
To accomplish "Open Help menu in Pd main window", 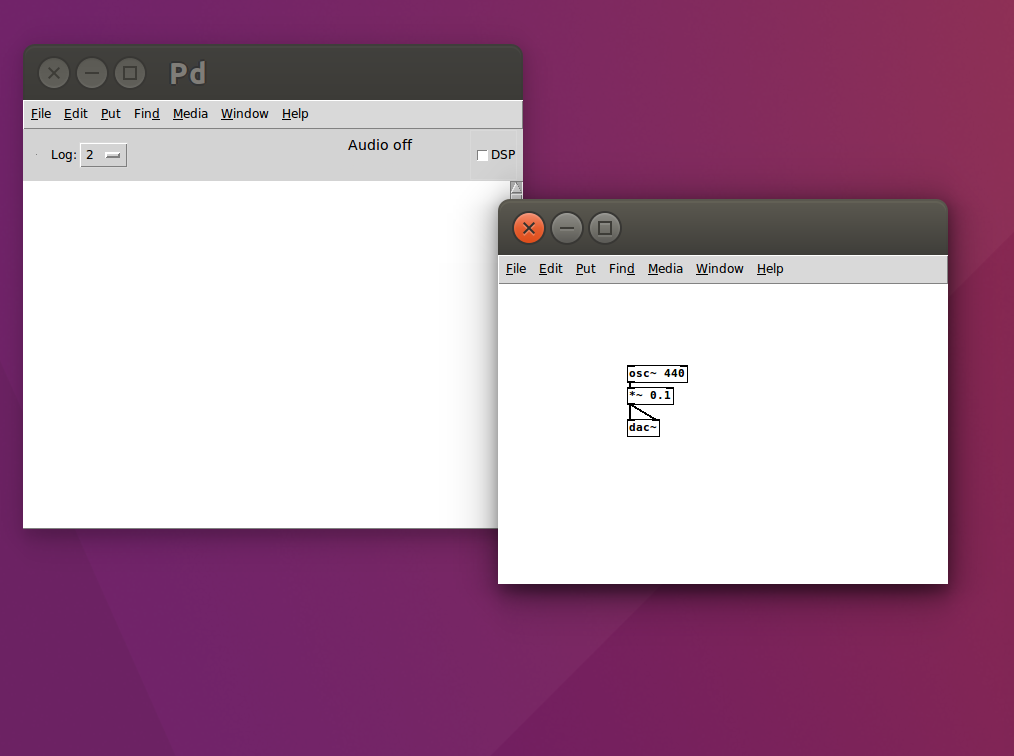I will (x=295, y=114).
